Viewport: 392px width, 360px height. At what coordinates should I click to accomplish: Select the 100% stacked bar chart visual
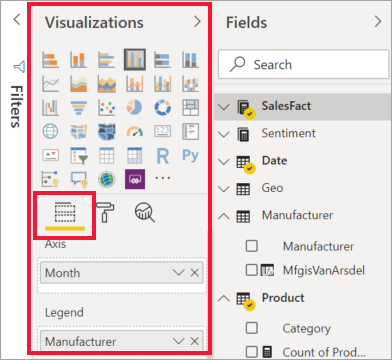click(x=163, y=60)
